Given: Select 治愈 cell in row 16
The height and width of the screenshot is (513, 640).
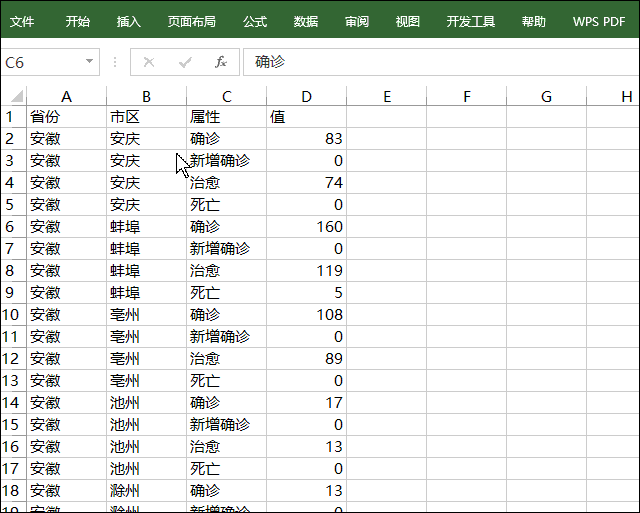Looking at the screenshot, I should (227, 447).
